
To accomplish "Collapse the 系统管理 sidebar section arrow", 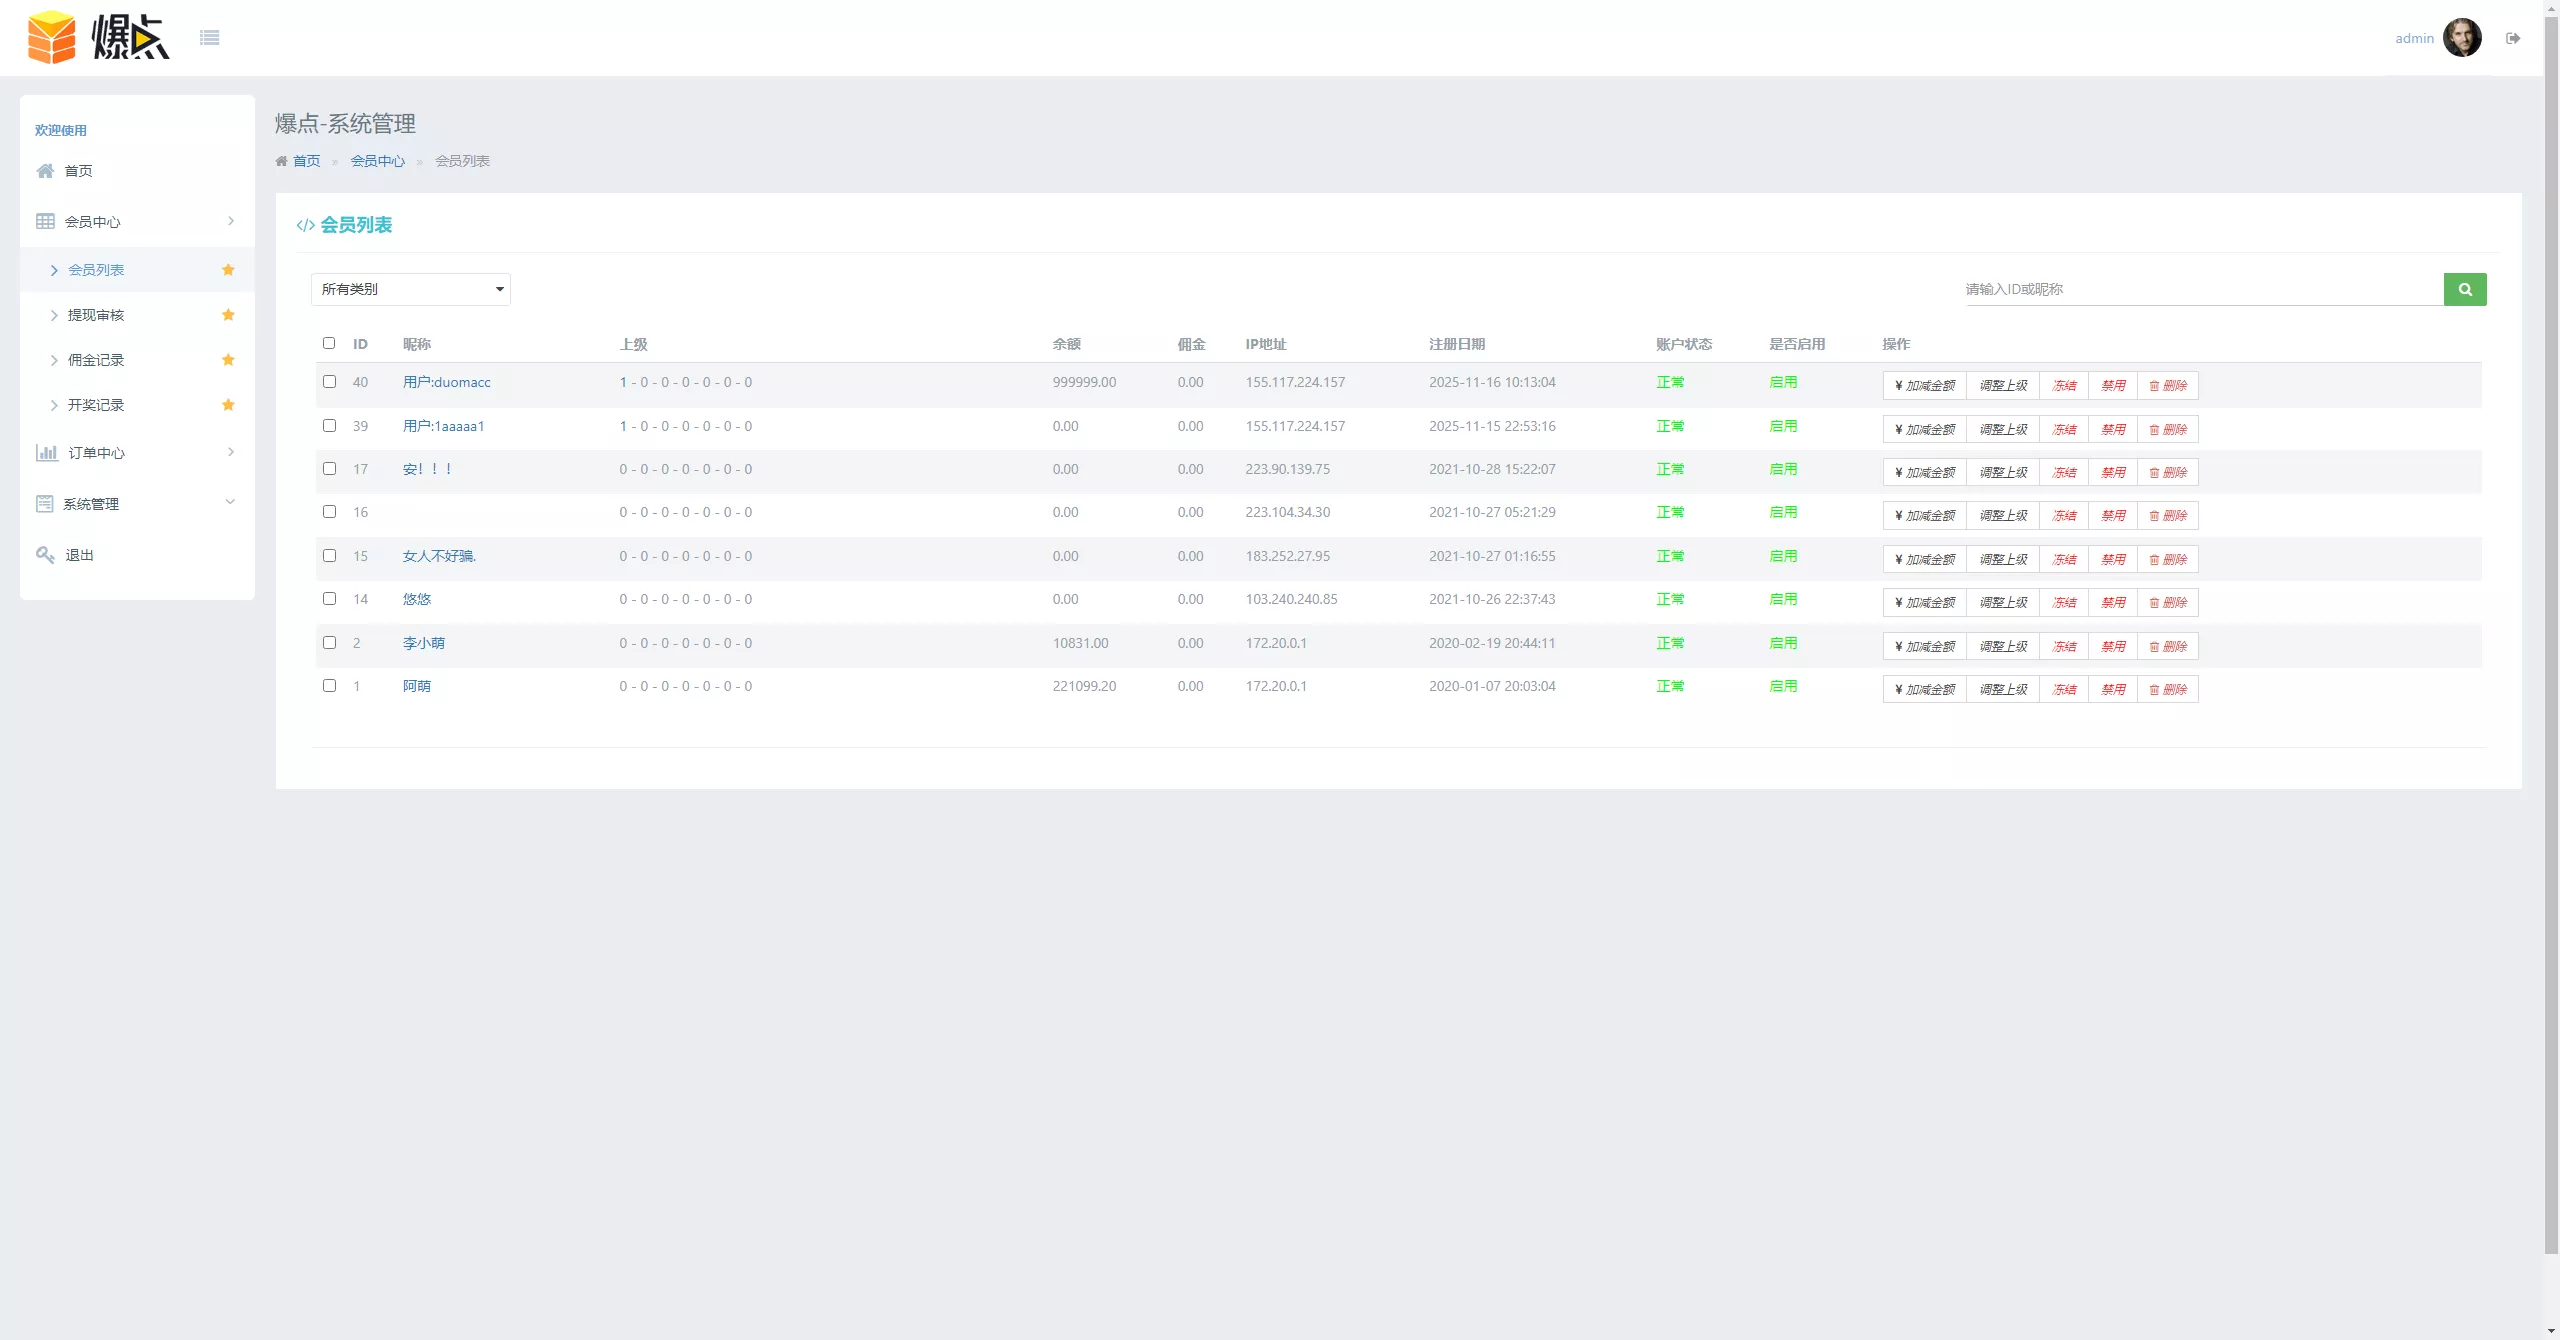I will (x=230, y=503).
